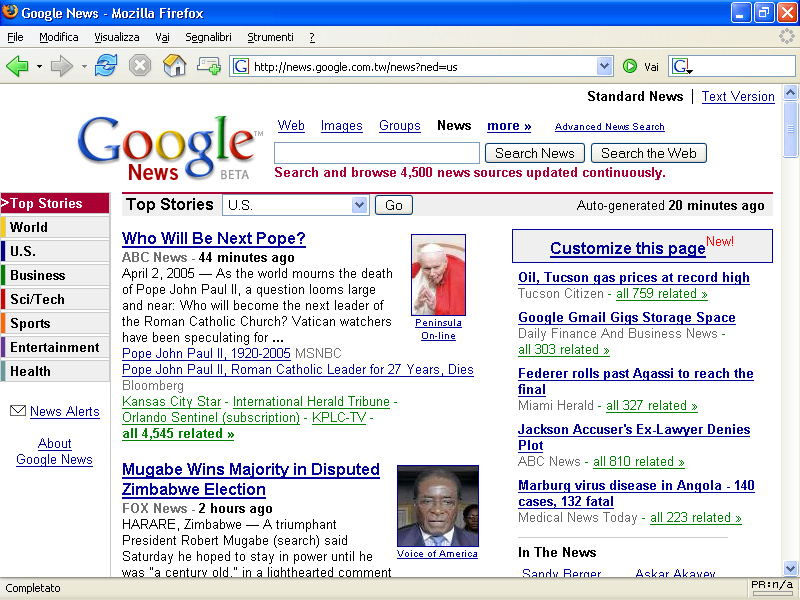Select the Entertainment news section

pos(55,347)
